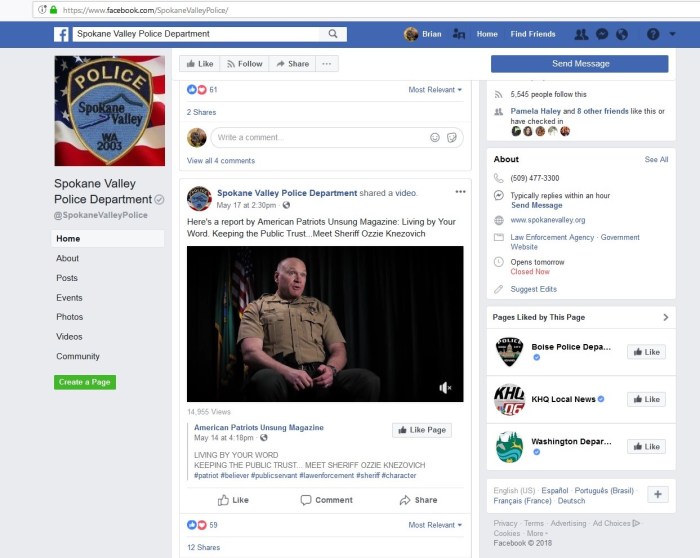
Task: Open the emoji picker in comment box
Action: point(435,137)
